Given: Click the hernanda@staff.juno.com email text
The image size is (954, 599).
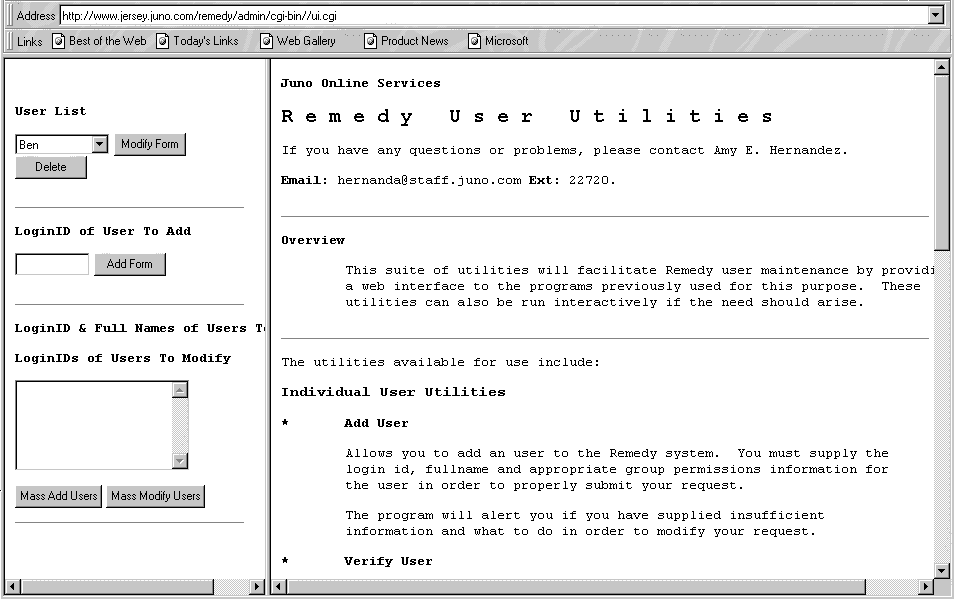Looking at the screenshot, I should [x=429, y=181].
